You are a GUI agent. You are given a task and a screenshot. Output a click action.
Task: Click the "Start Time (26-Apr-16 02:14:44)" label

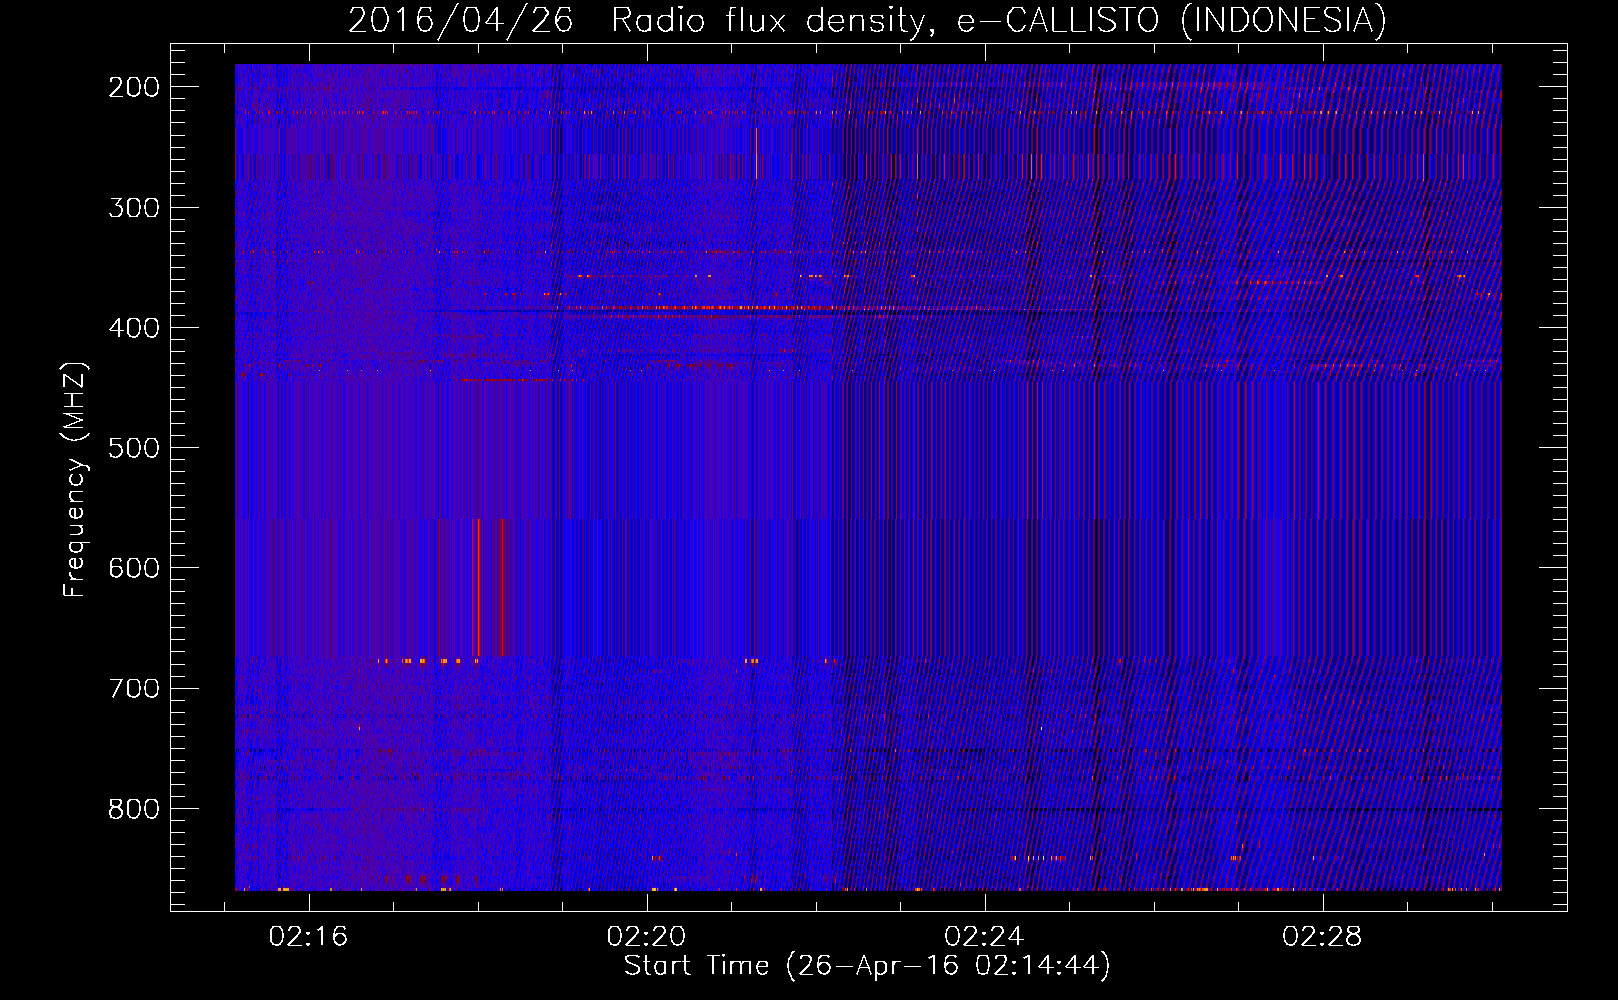click(x=867, y=966)
